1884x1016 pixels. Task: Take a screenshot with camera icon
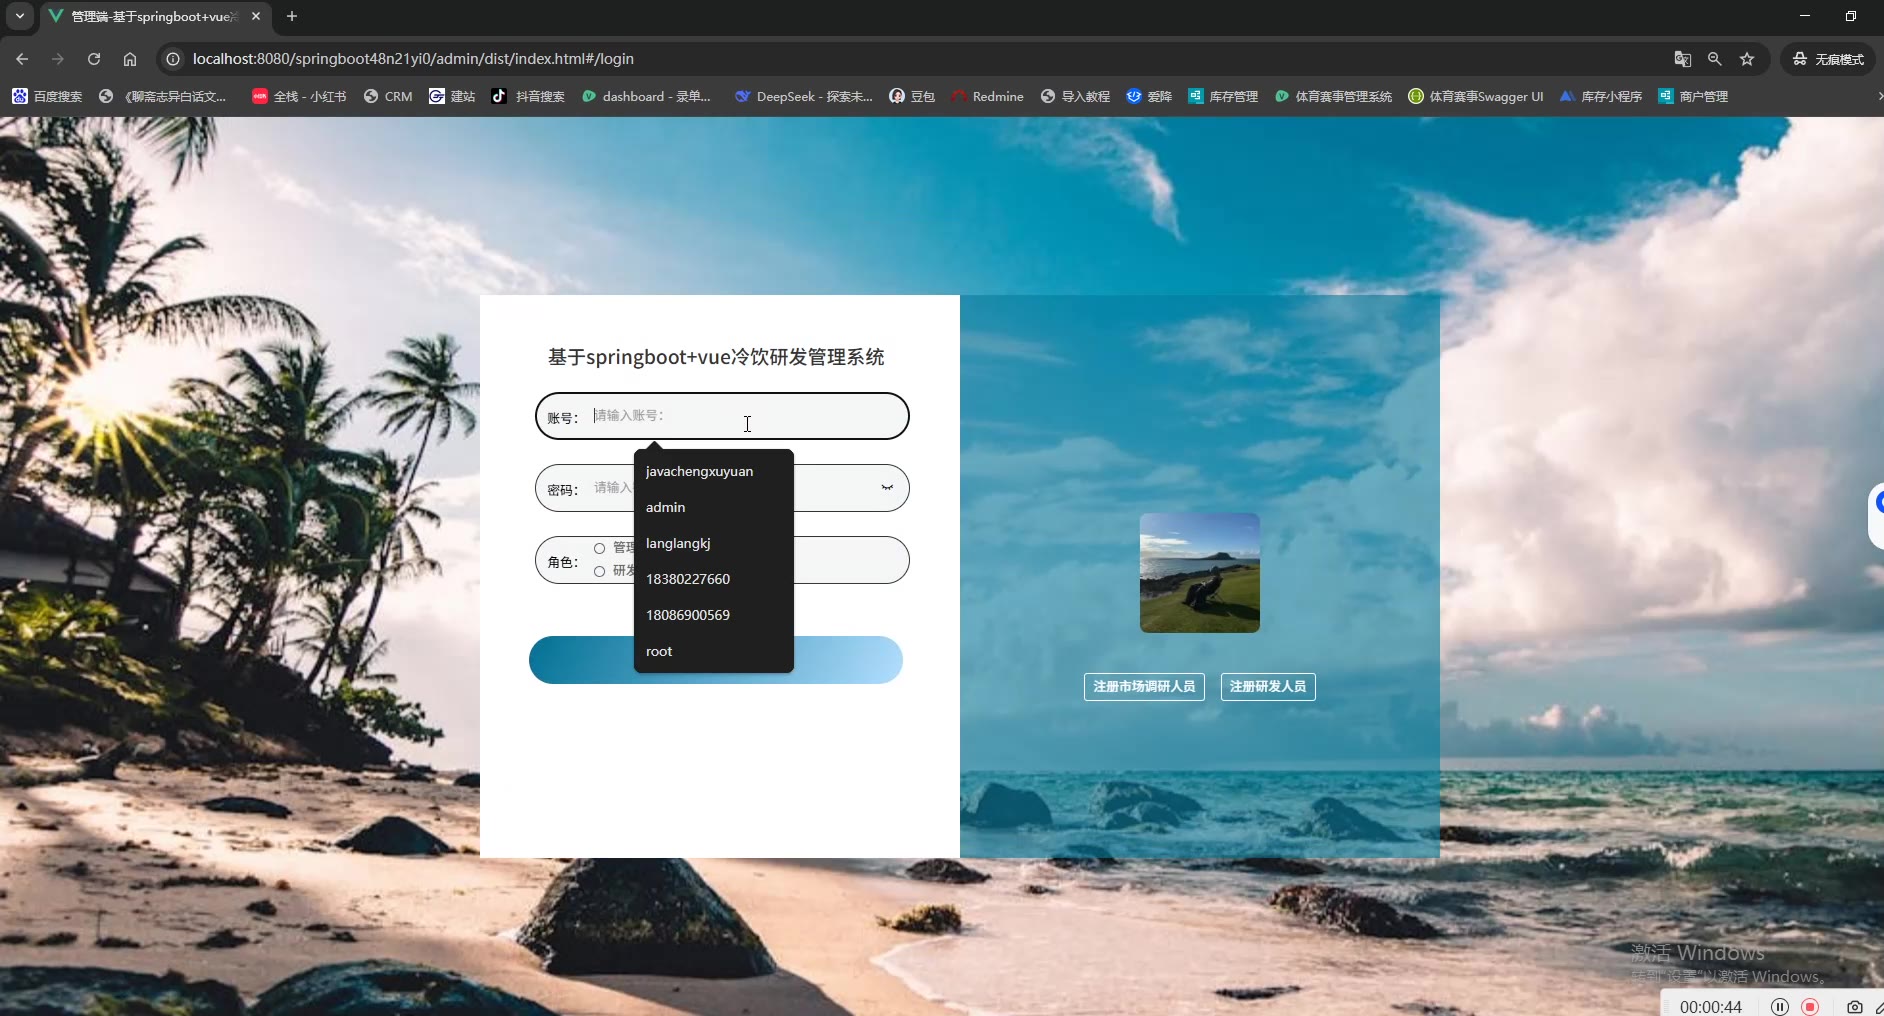pyautogui.click(x=1854, y=1006)
